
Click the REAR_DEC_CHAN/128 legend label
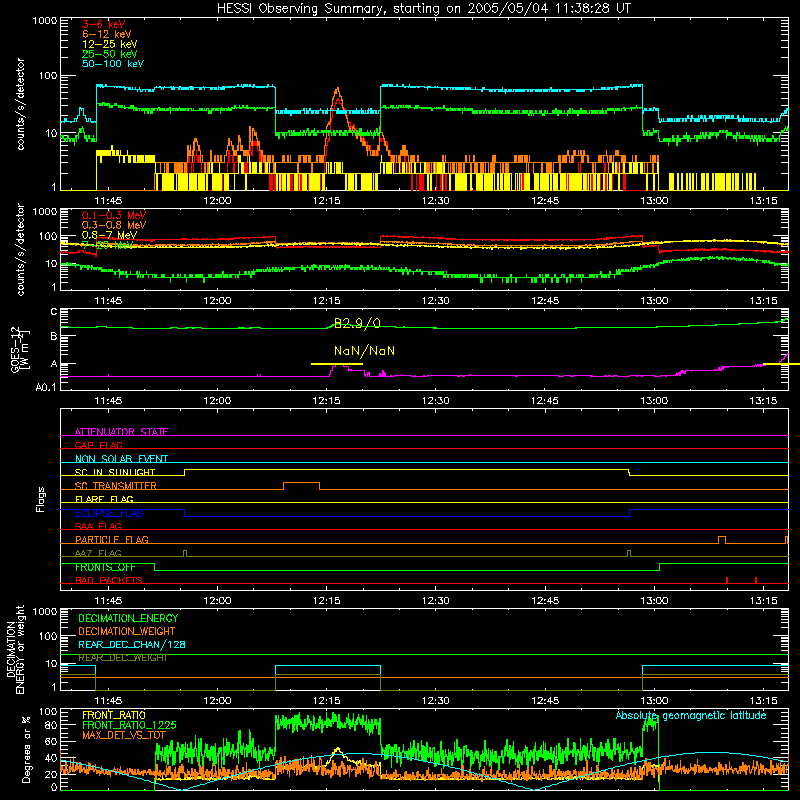click(x=132, y=644)
